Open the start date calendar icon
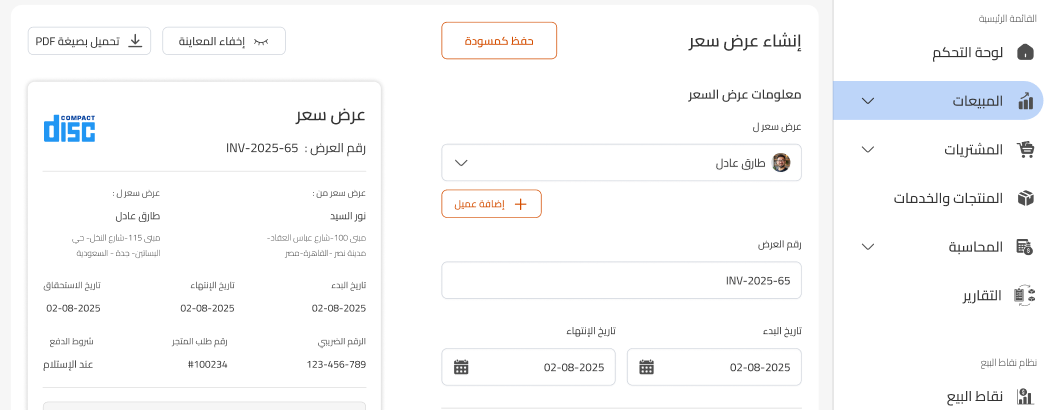1058x410 pixels. [646, 368]
